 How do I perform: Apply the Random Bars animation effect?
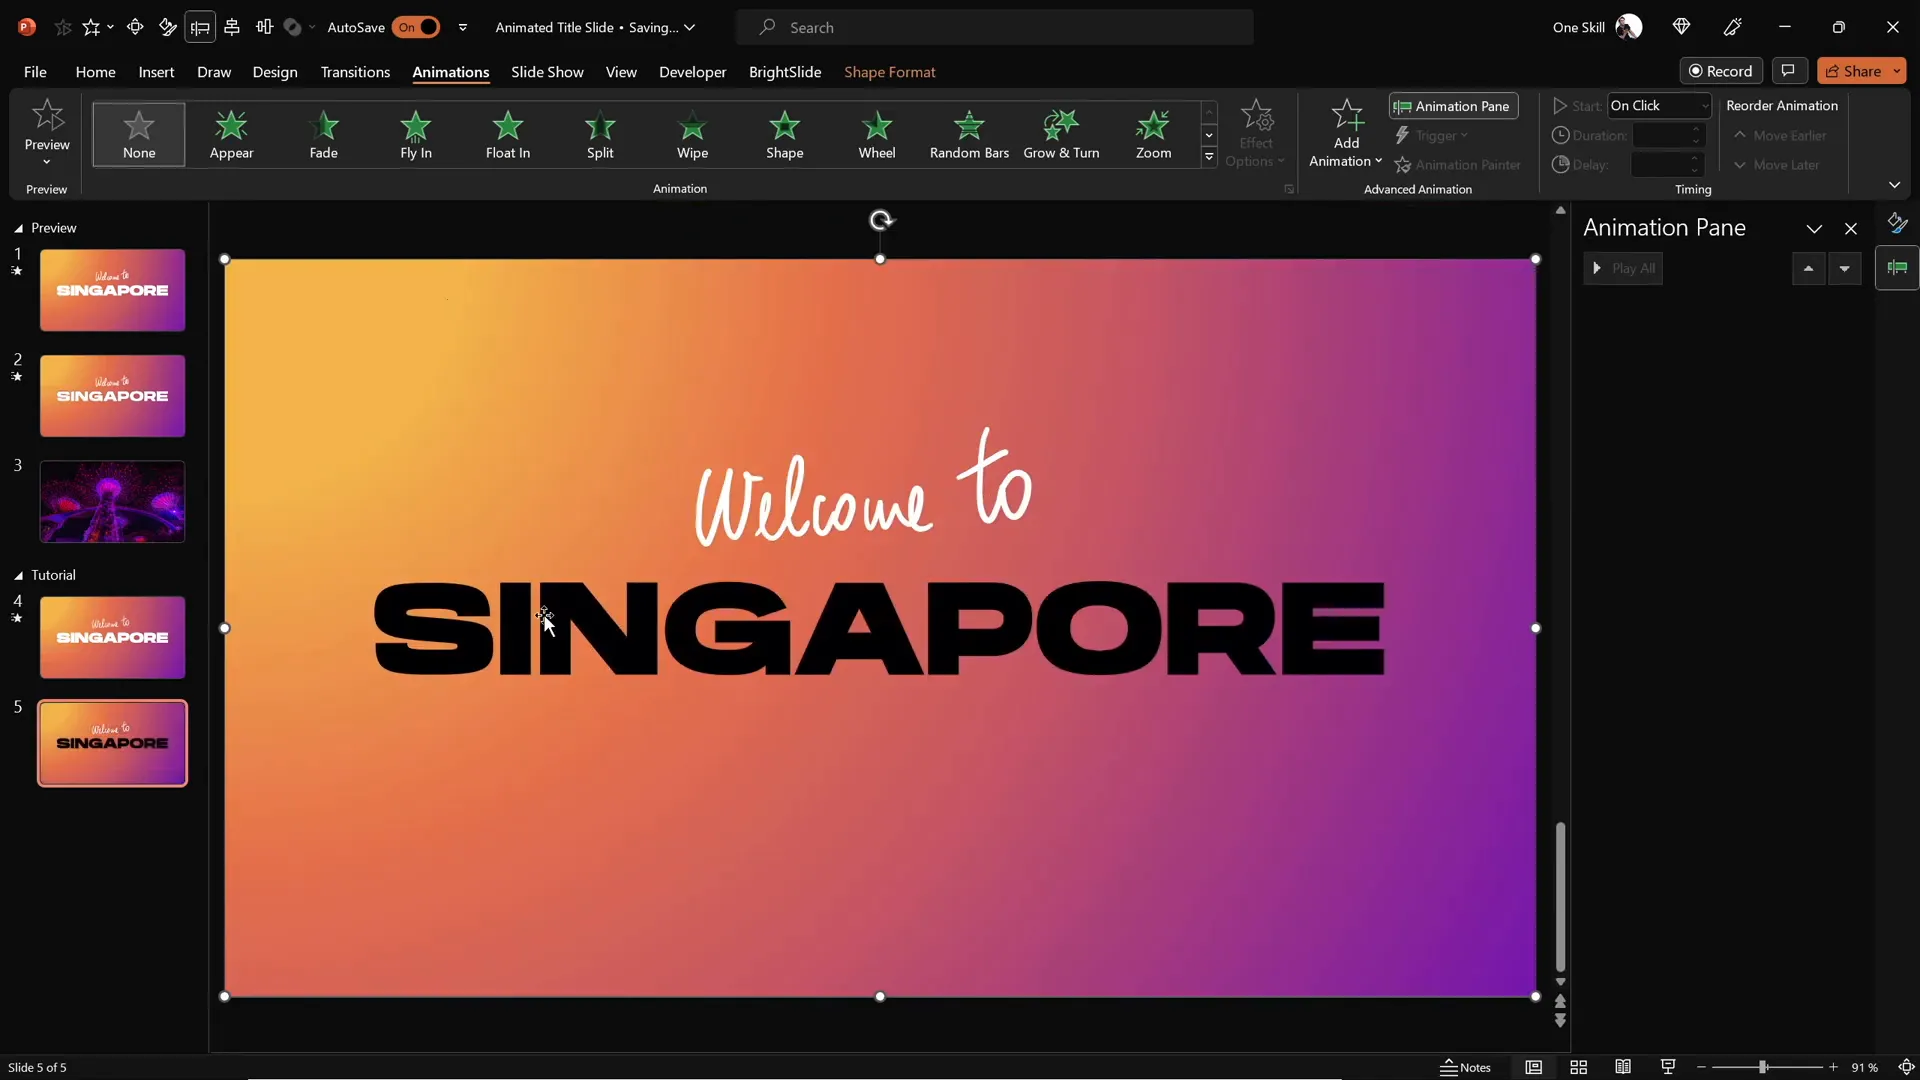pyautogui.click(x=969, y=134)
